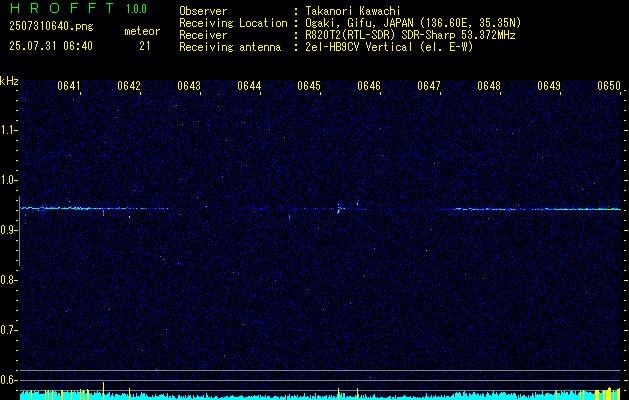The image size is (629, 400).
Task: Click the 0645 time axis marker
Action: click(x=309, y=86)
